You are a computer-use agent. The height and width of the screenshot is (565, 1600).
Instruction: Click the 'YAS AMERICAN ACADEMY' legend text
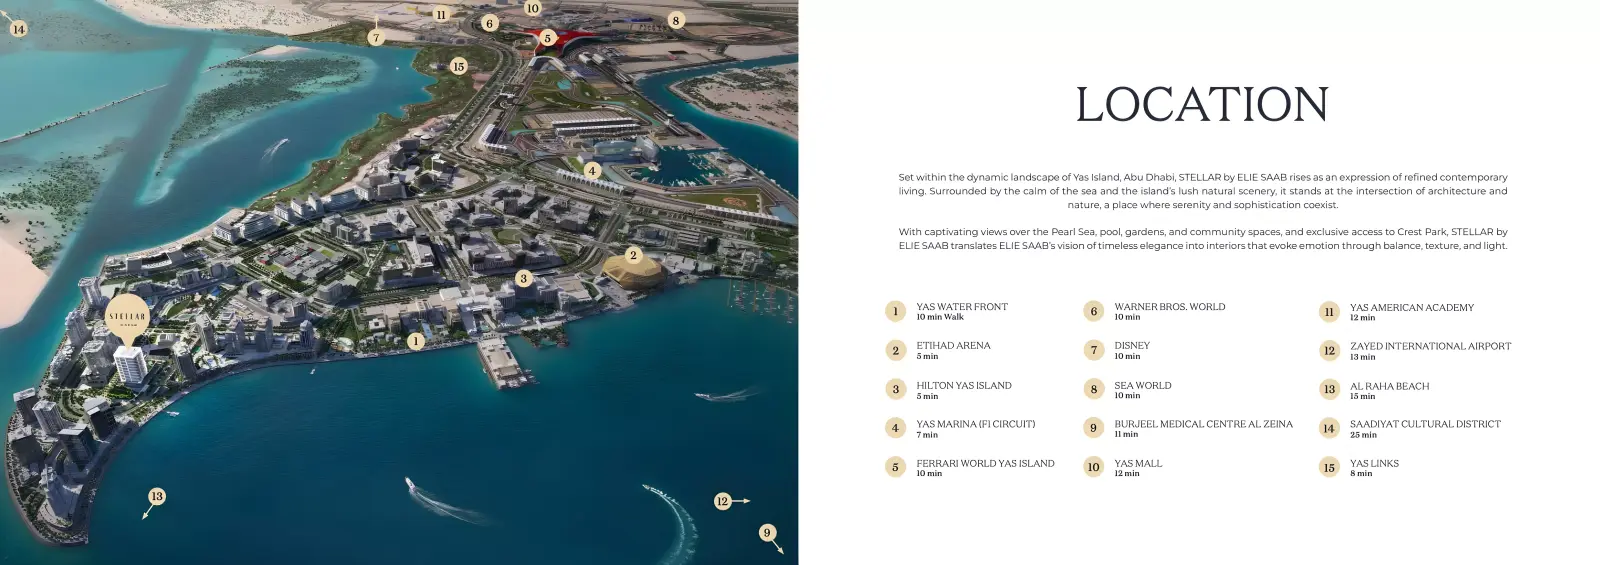tap(1412, 308)
